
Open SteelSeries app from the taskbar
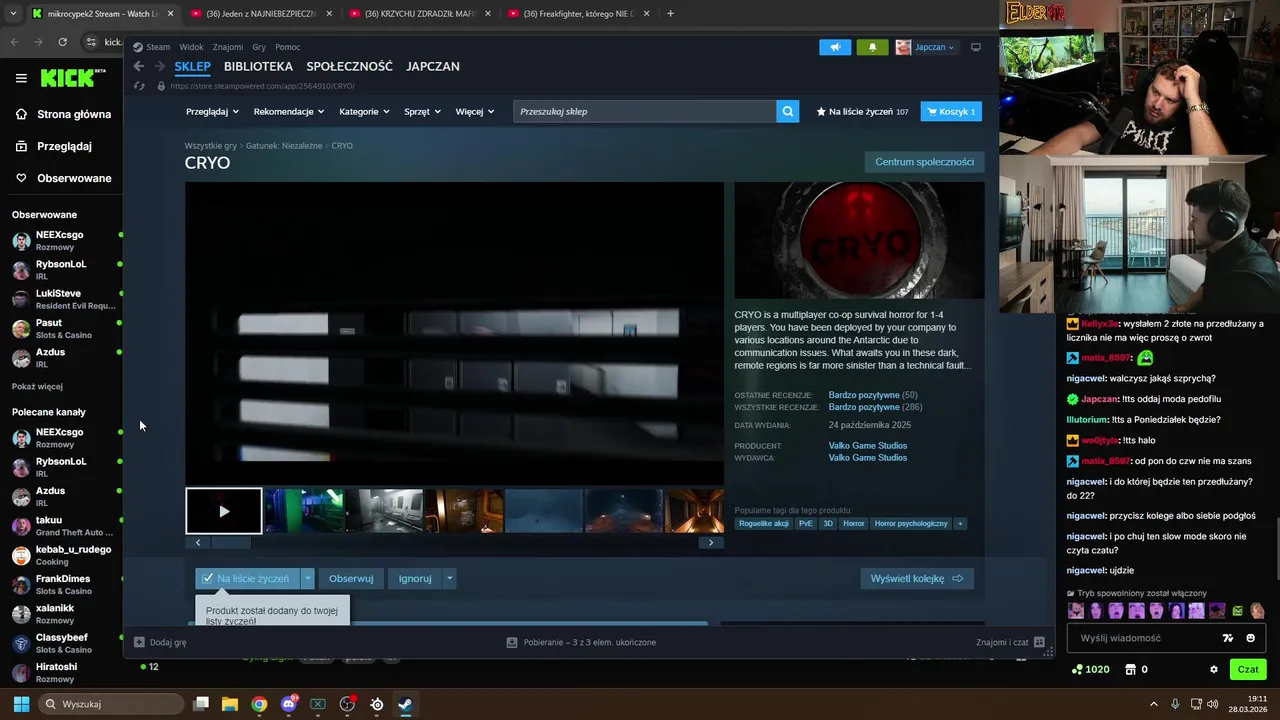(376, 704)
